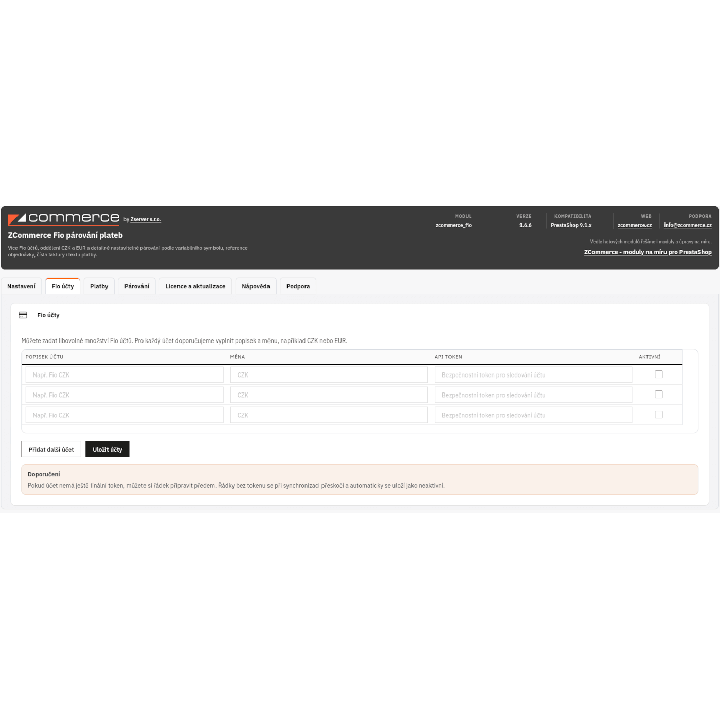Image resolution: width=720 pixels, height=720 pixels.
Task: Click the Fio účty panel heading text
Action: click(x=48, y=315)
